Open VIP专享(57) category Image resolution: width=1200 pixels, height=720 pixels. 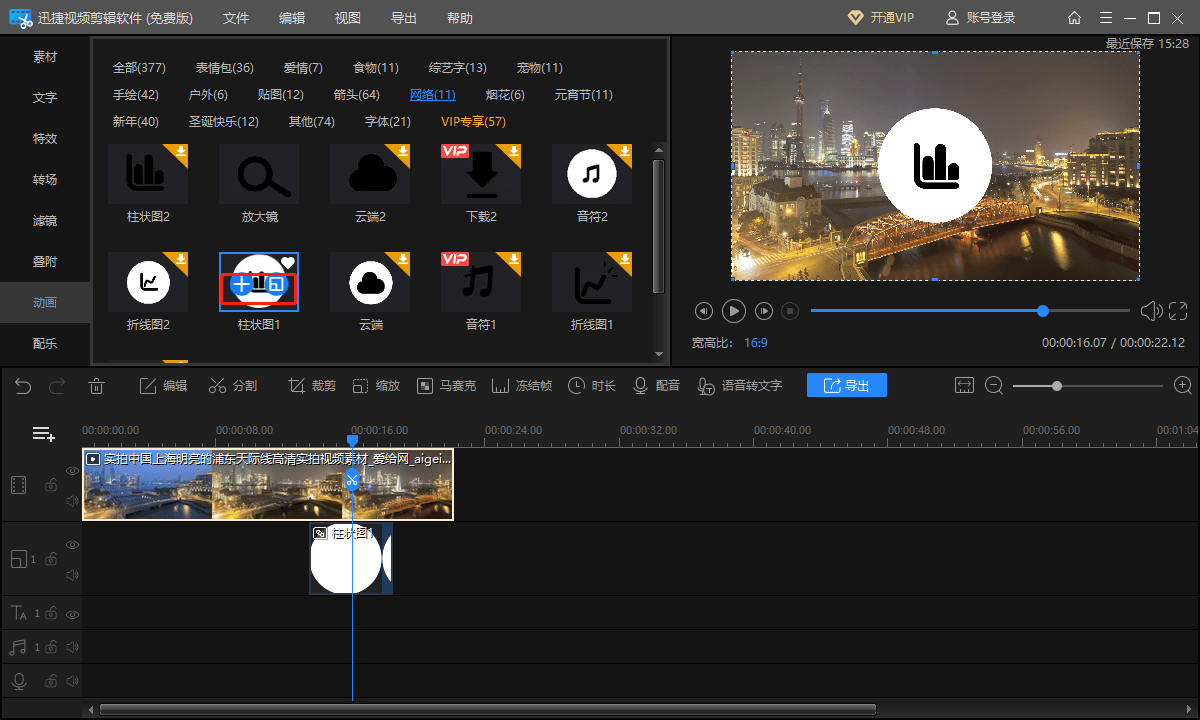pos(474,122)
